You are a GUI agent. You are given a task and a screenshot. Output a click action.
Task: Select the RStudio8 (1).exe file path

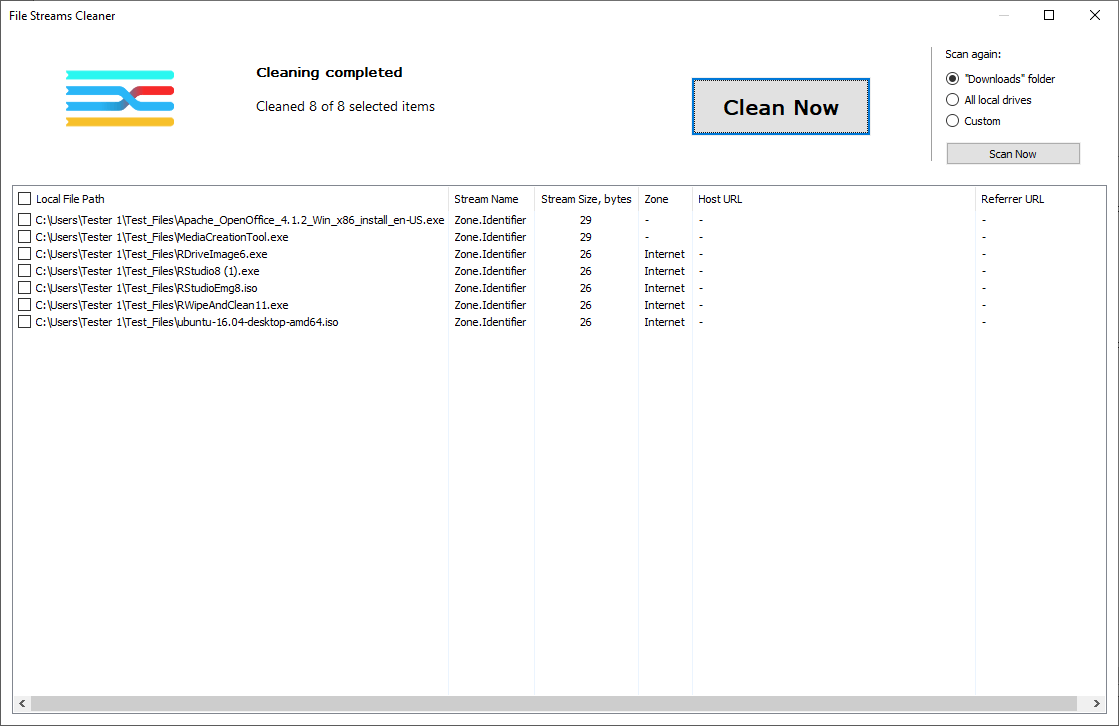148,271
